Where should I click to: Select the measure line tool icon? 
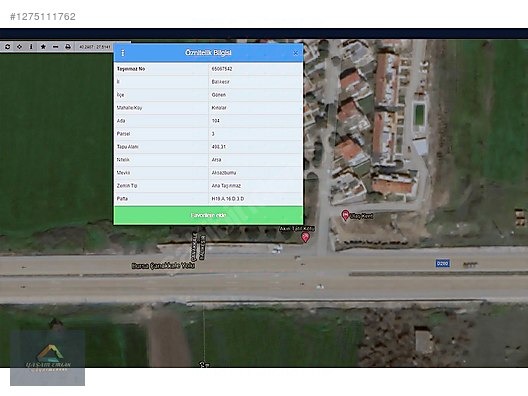[x=56, y=46]
